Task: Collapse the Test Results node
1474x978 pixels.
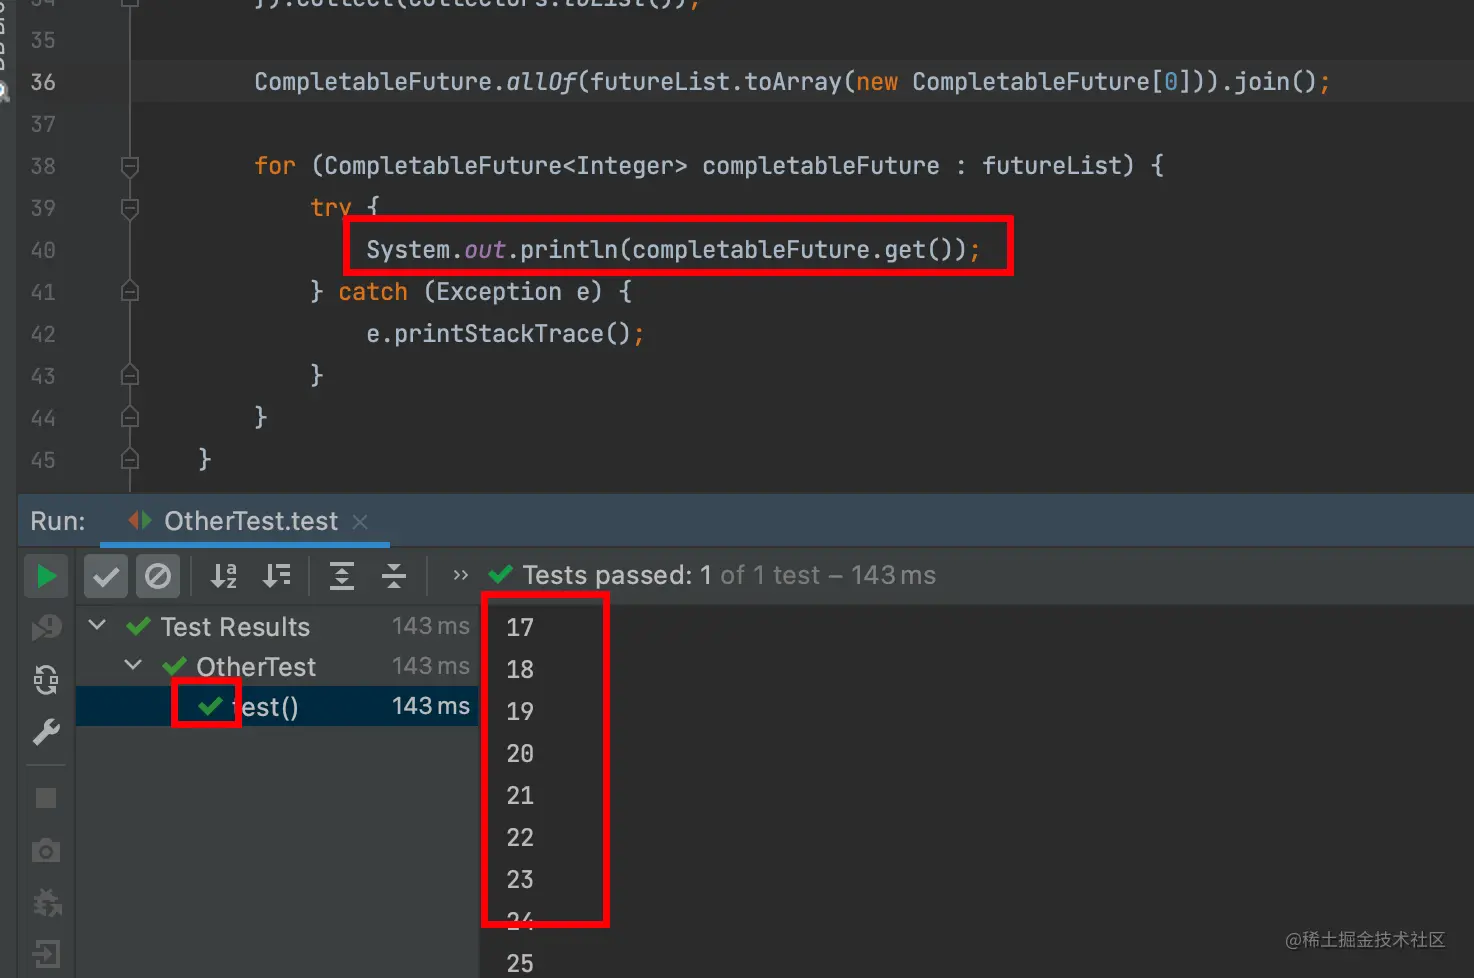Action: pyautogui.click(x=97, y=626)
